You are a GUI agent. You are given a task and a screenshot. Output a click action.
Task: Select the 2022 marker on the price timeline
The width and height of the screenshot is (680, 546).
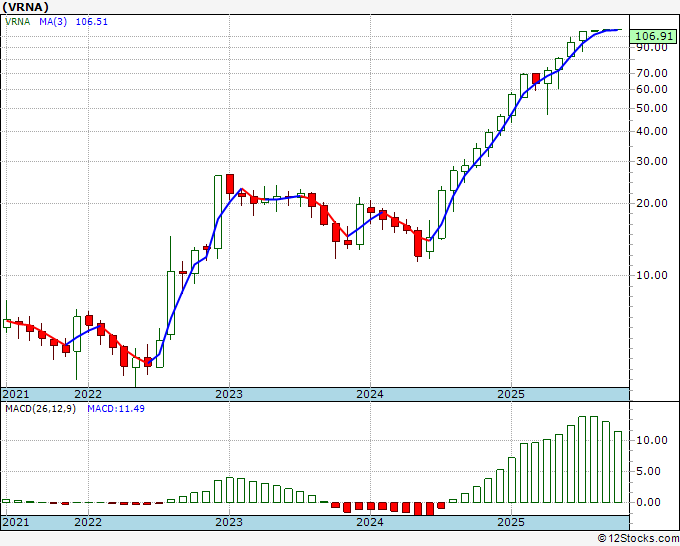(88, 394)
